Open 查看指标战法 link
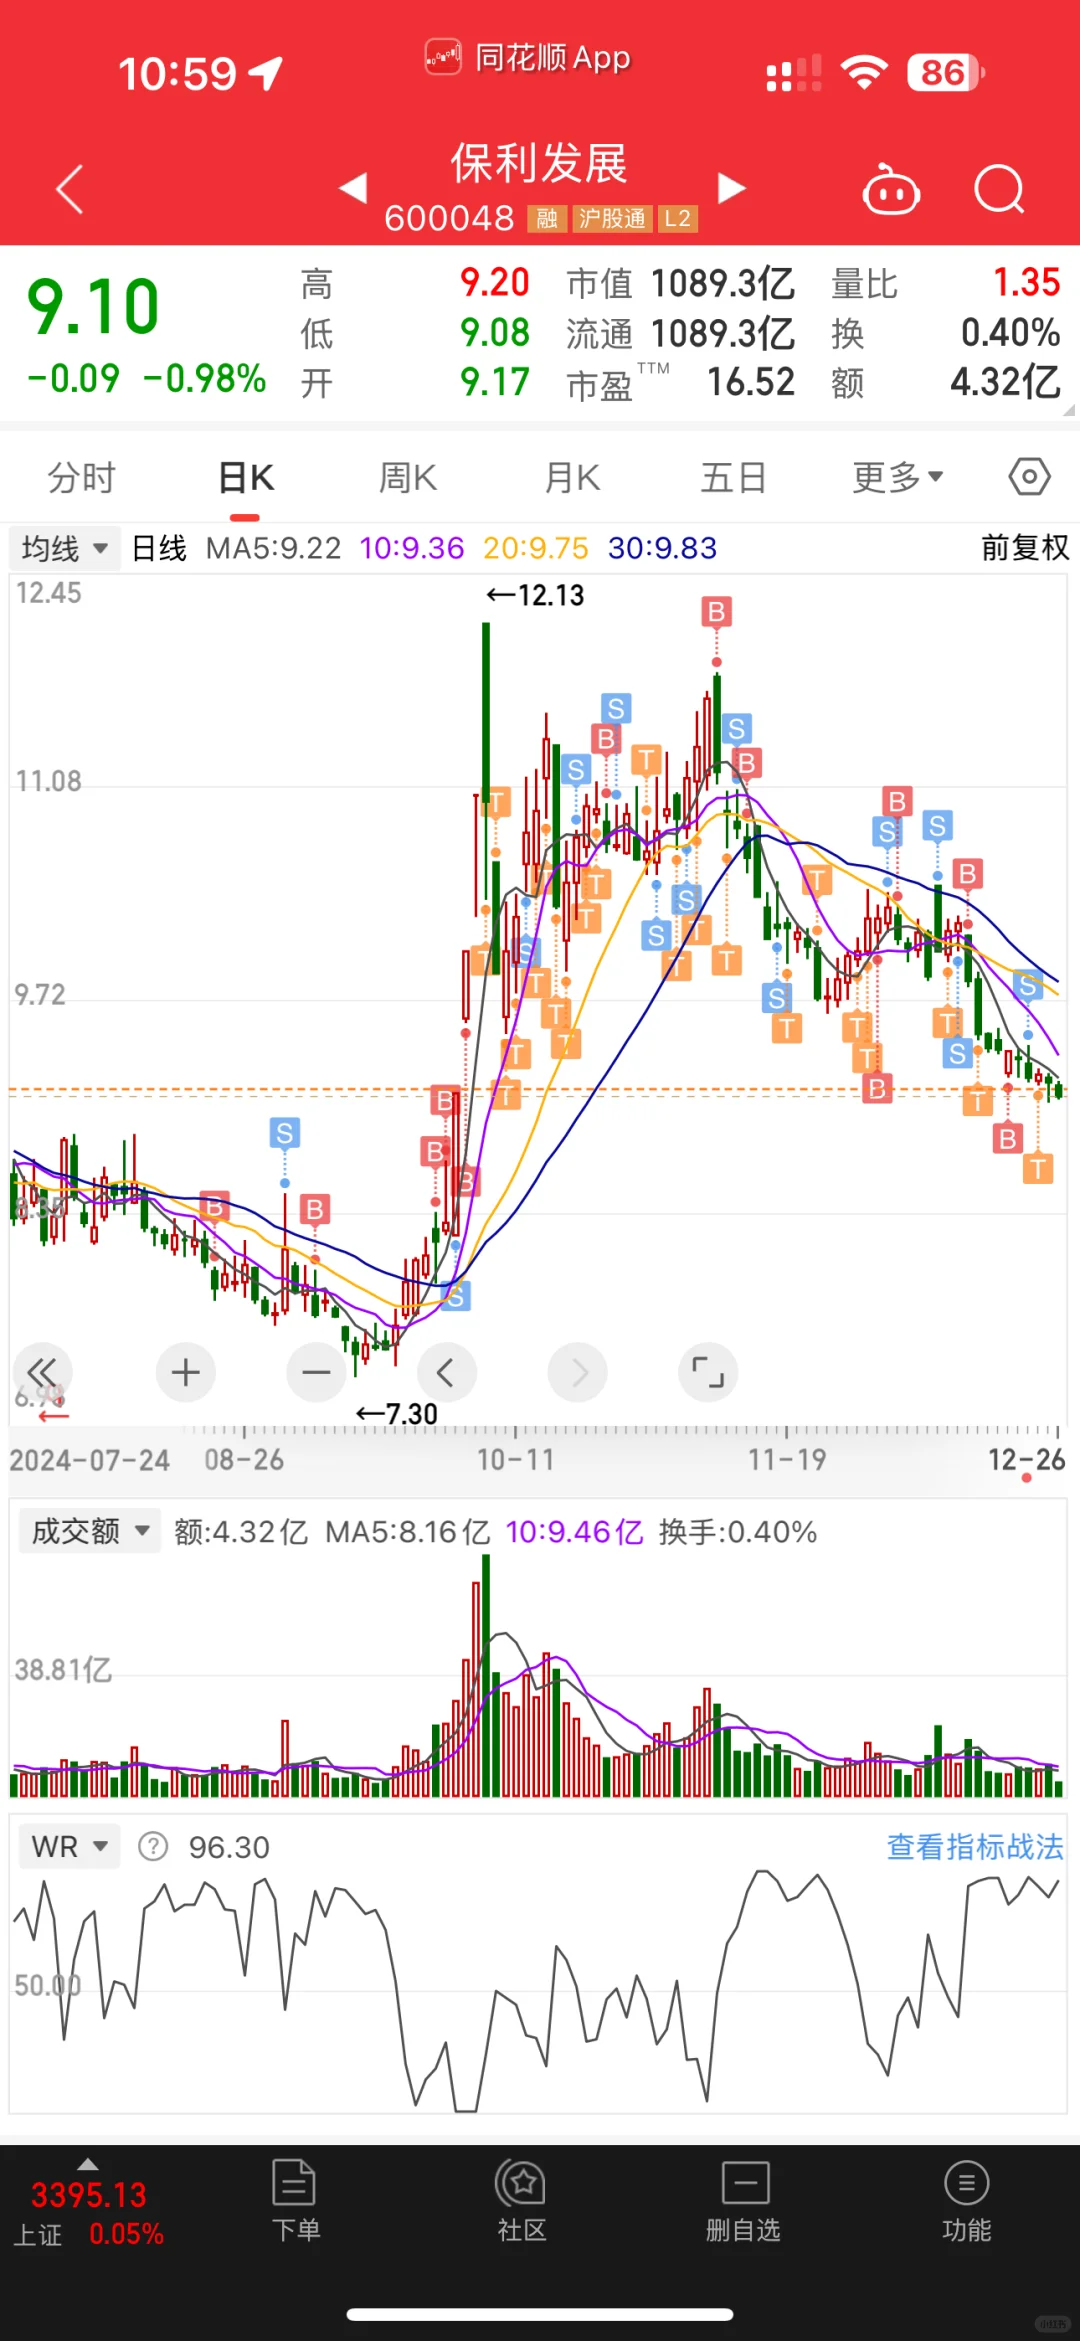Image resolution: width=1080 pixels, height=2341 pixels. [x=975, y=1846]
